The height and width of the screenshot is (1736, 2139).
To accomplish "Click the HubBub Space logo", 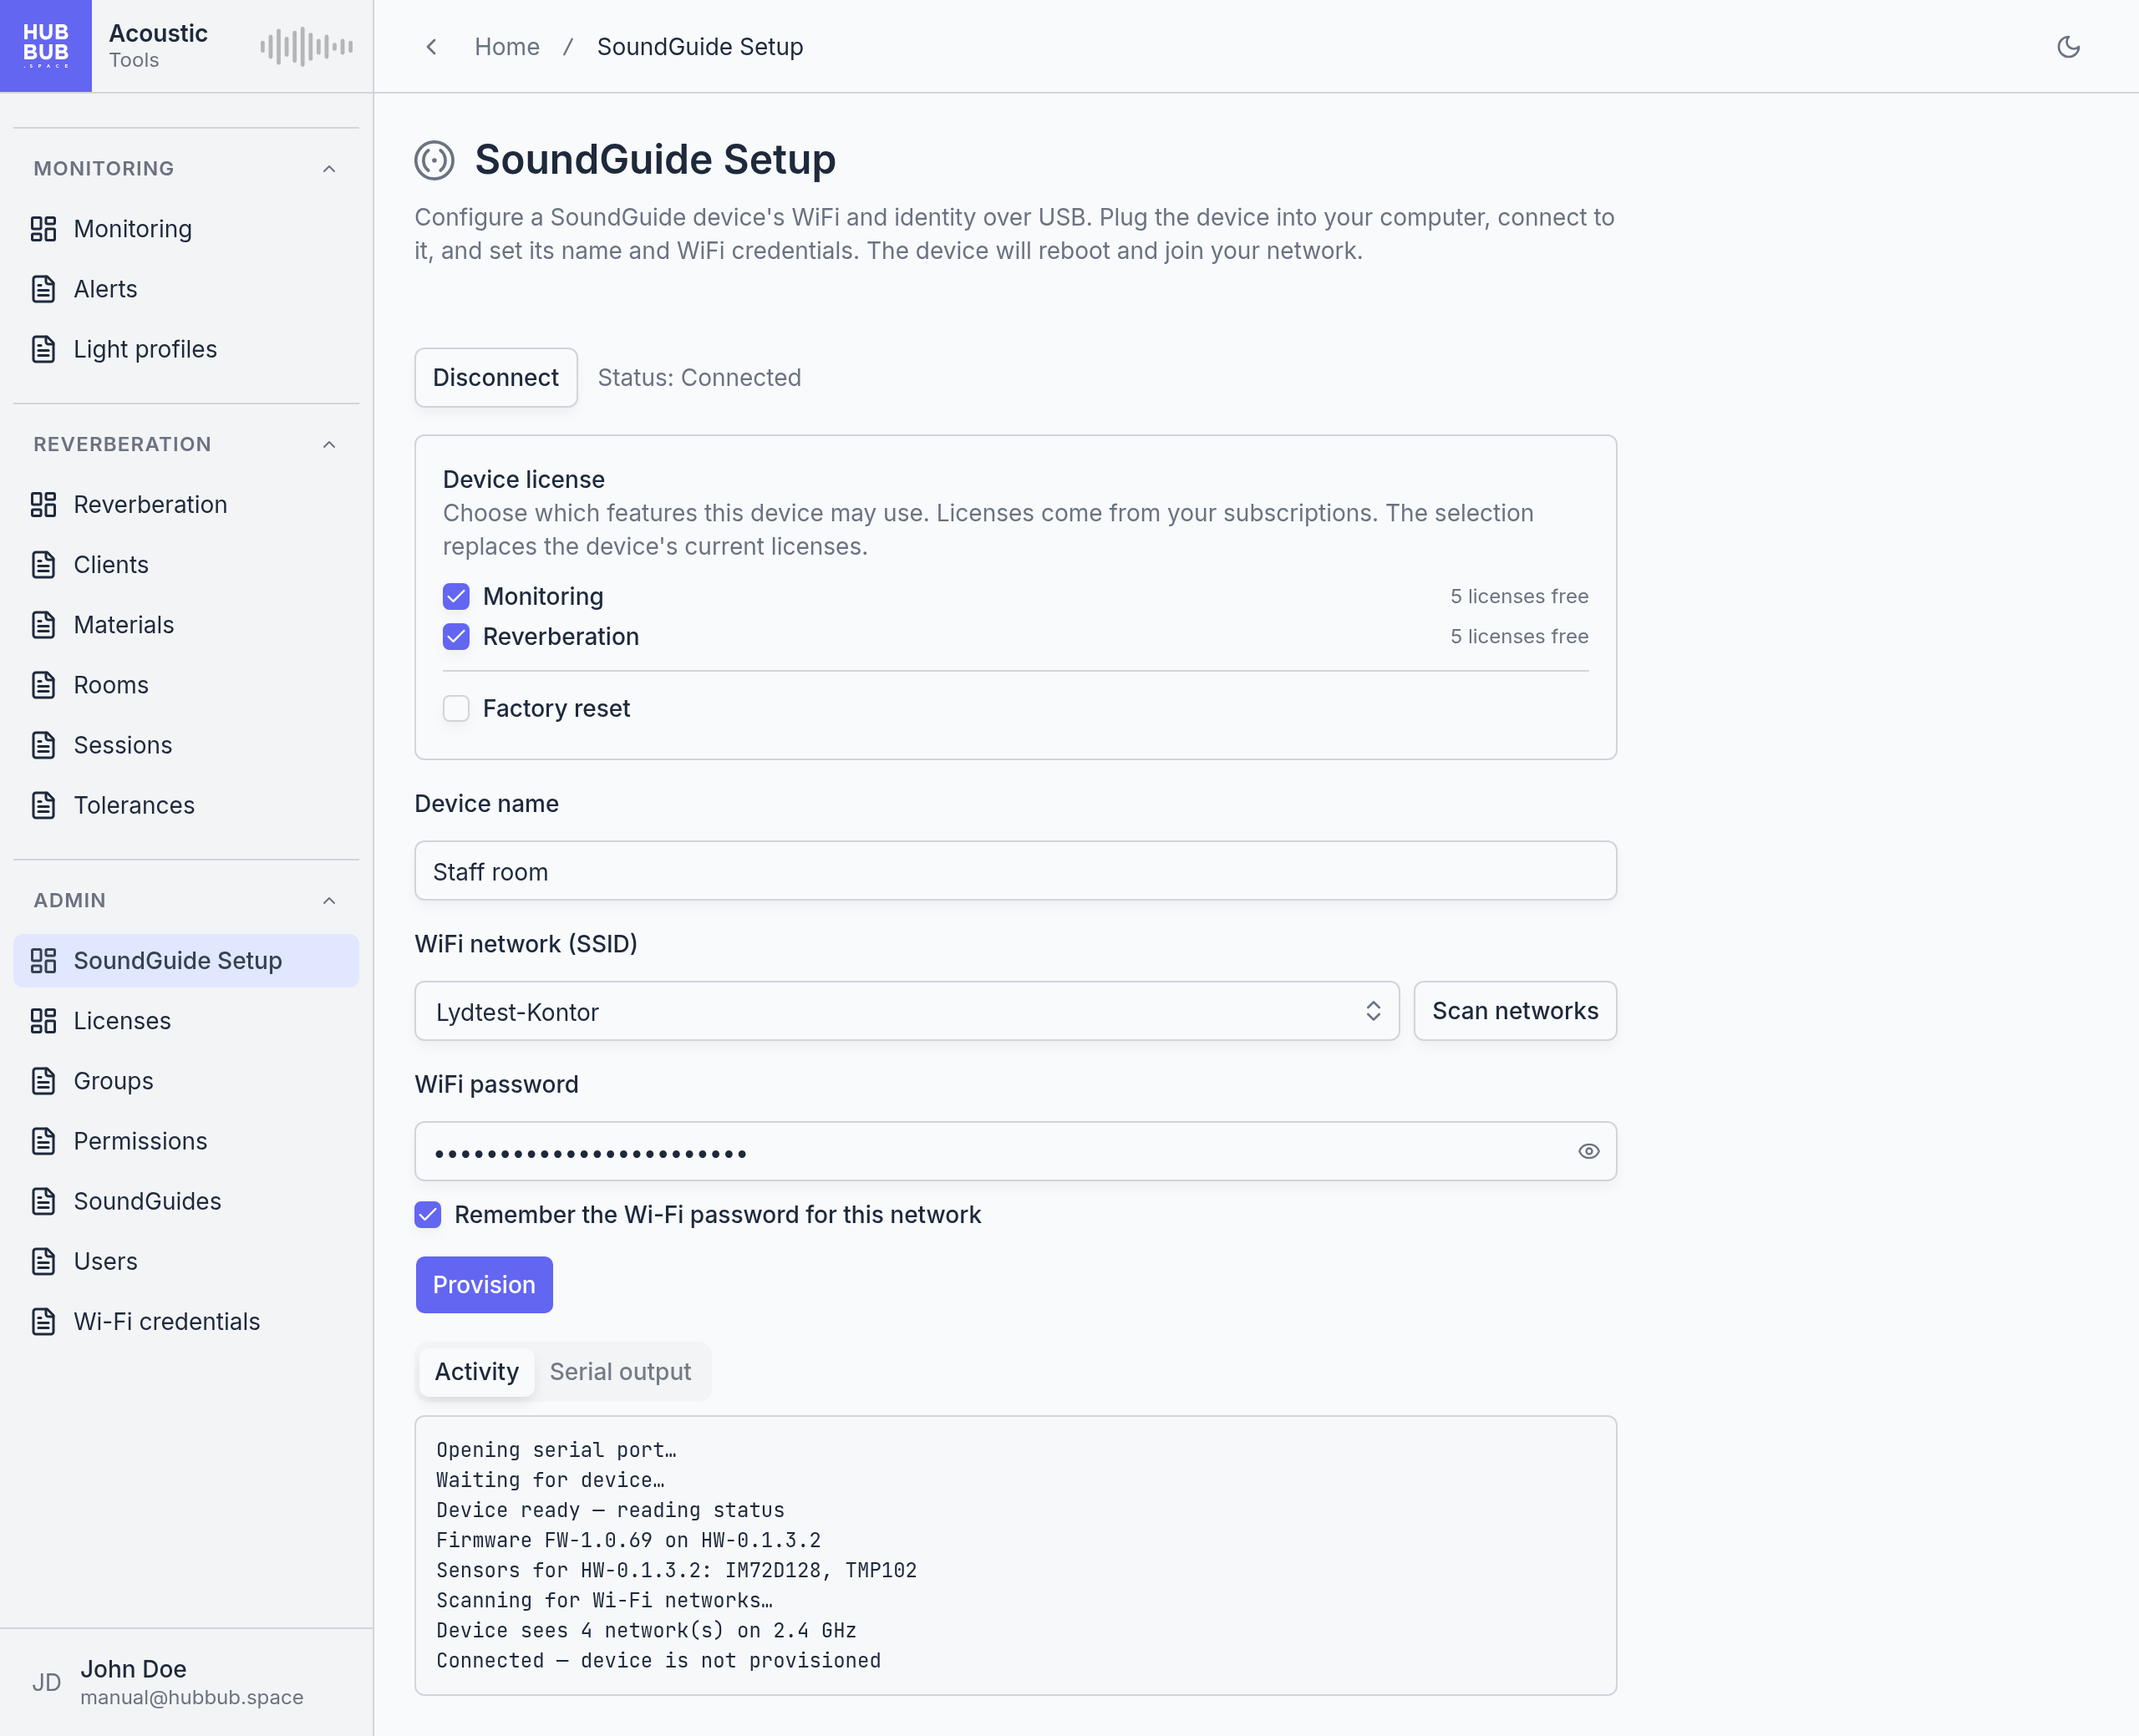I will tap(46, 46).
